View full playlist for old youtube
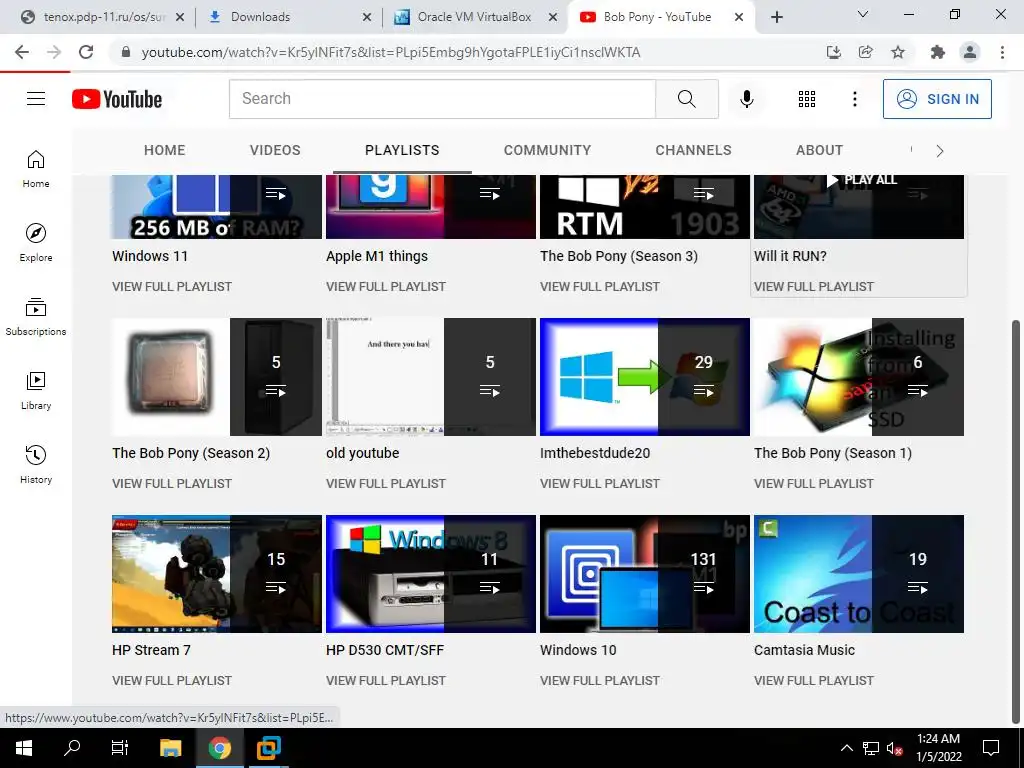This screenshot has height=768, width=1024. 386,484
